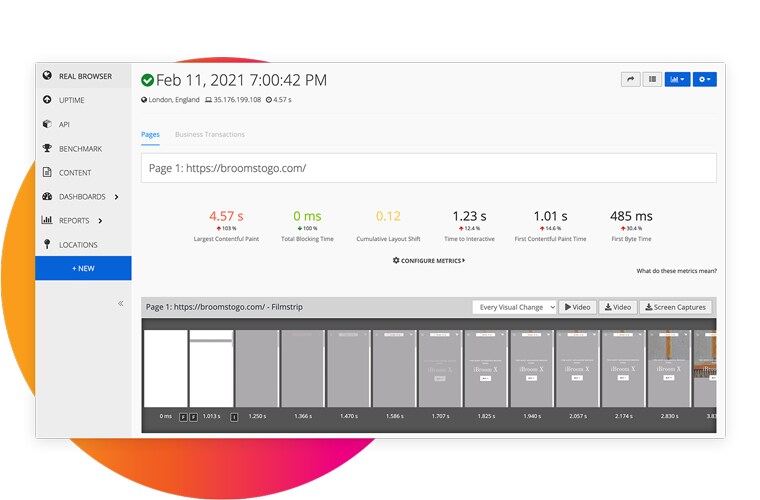The image size is (760, 500).
Task: Click the 4.57 s Largest Contentful Paint value
Action: point(226,216)
